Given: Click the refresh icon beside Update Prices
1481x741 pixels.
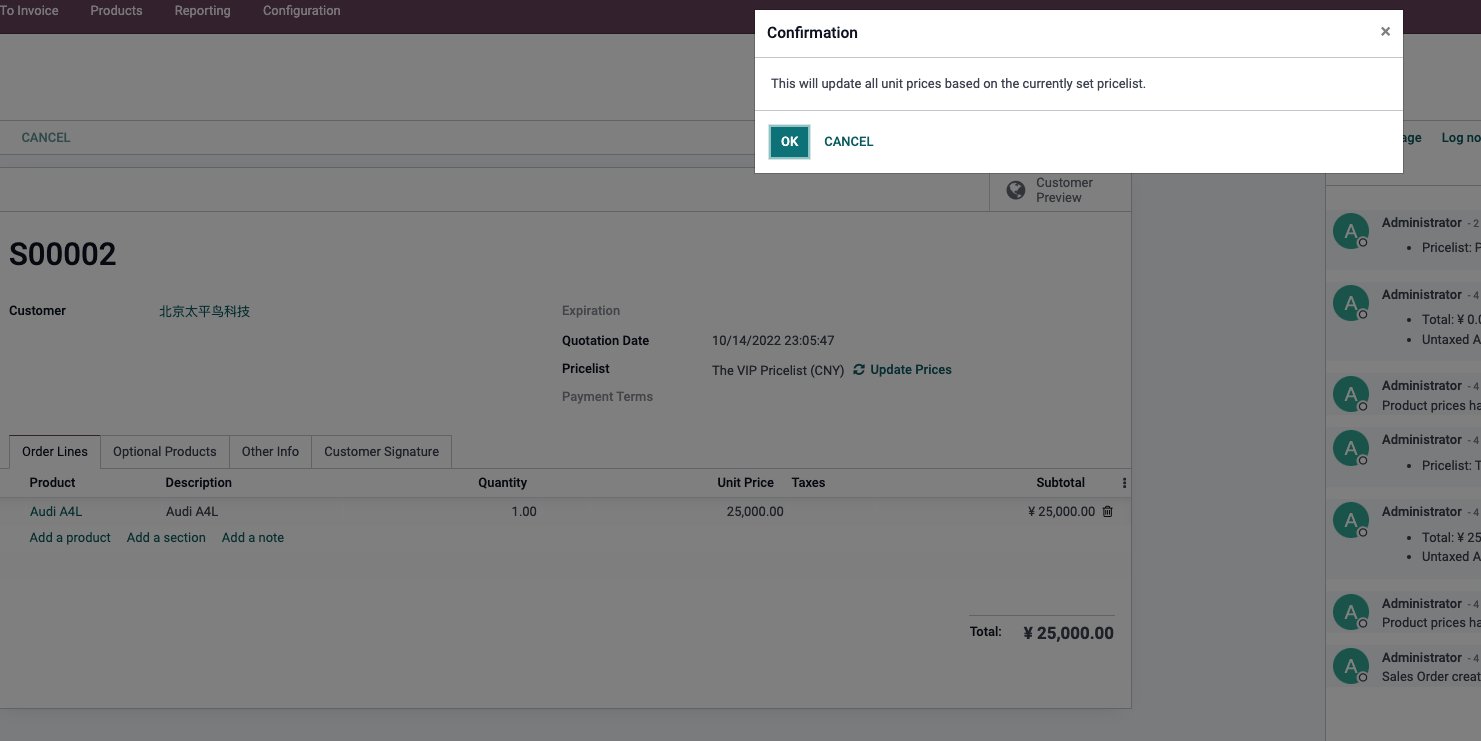Looking at the screenshot, I should tap(859, 370).
